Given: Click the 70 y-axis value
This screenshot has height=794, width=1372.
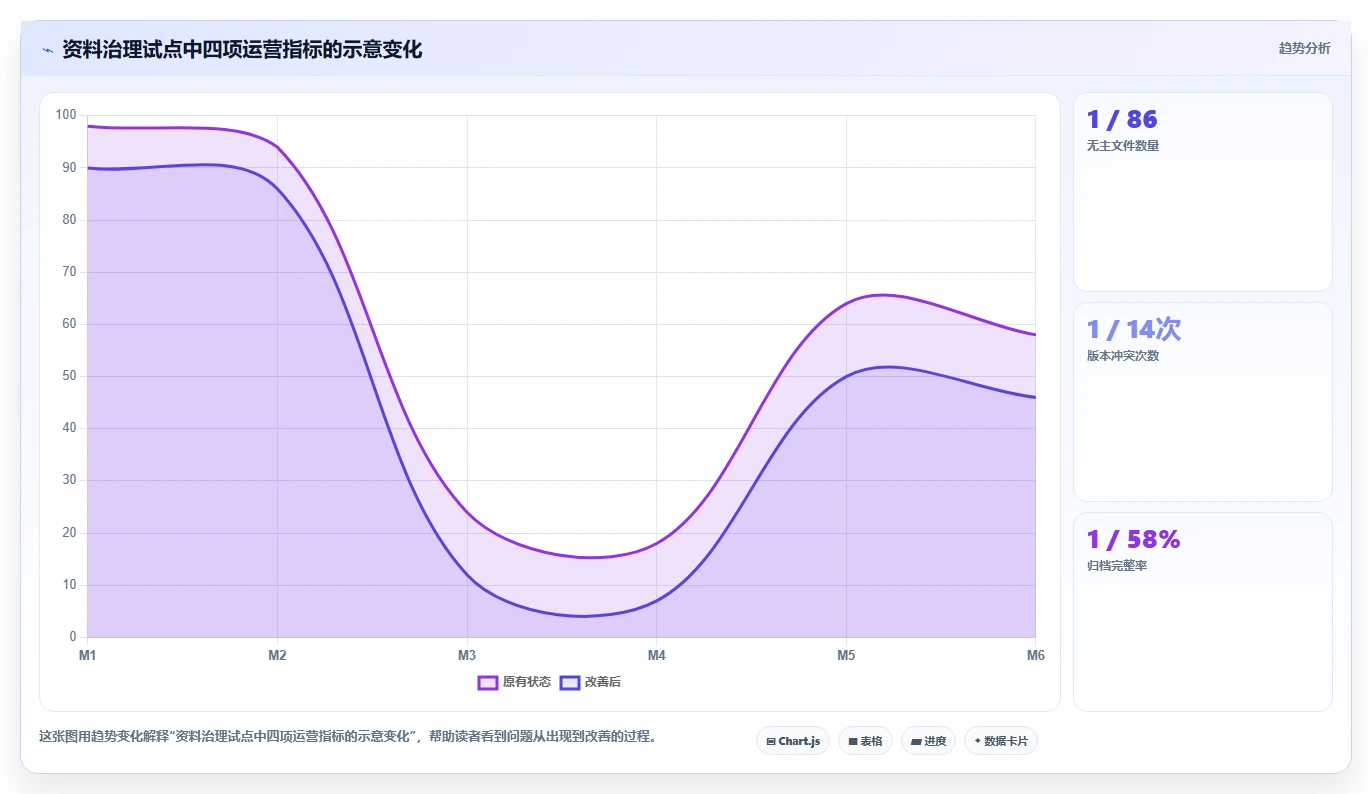Looking at the screenshot, I should [x=69, y=272].
